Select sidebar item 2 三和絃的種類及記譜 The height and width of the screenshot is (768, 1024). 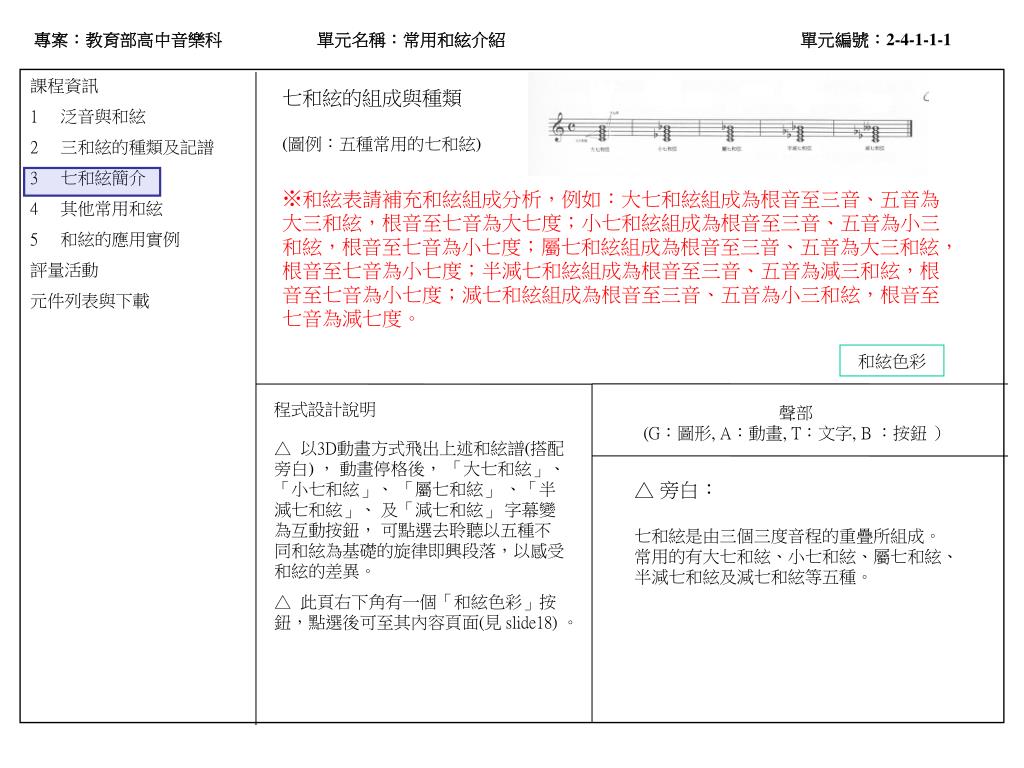coord(122,148)
